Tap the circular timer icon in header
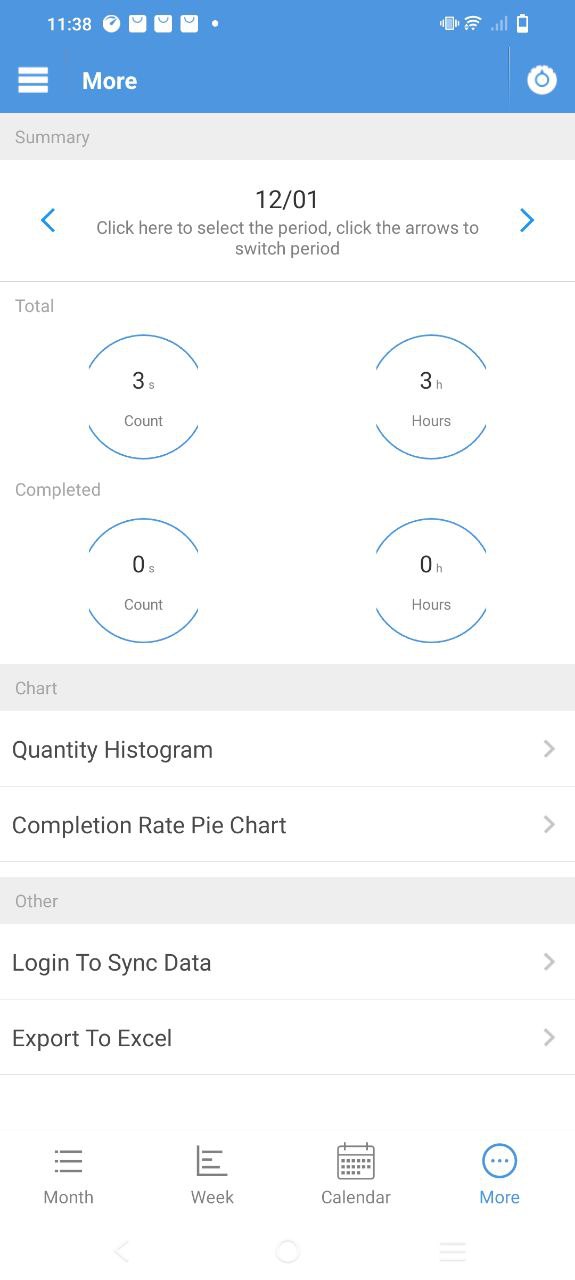 point(542,80)
